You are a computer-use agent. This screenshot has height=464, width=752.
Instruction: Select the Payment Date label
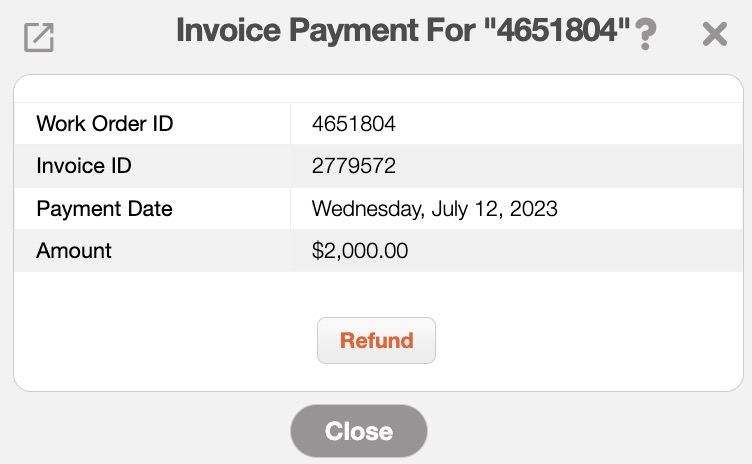pos(104,209)
